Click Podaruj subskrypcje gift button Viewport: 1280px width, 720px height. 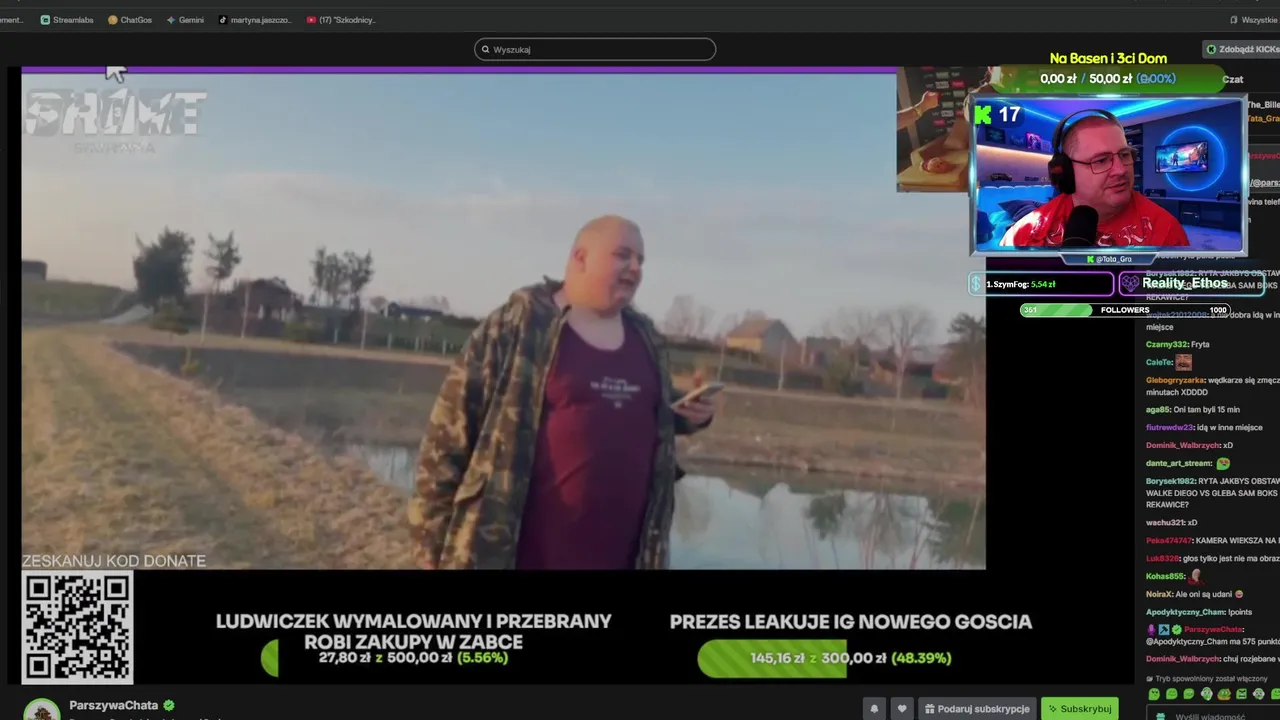977,709
